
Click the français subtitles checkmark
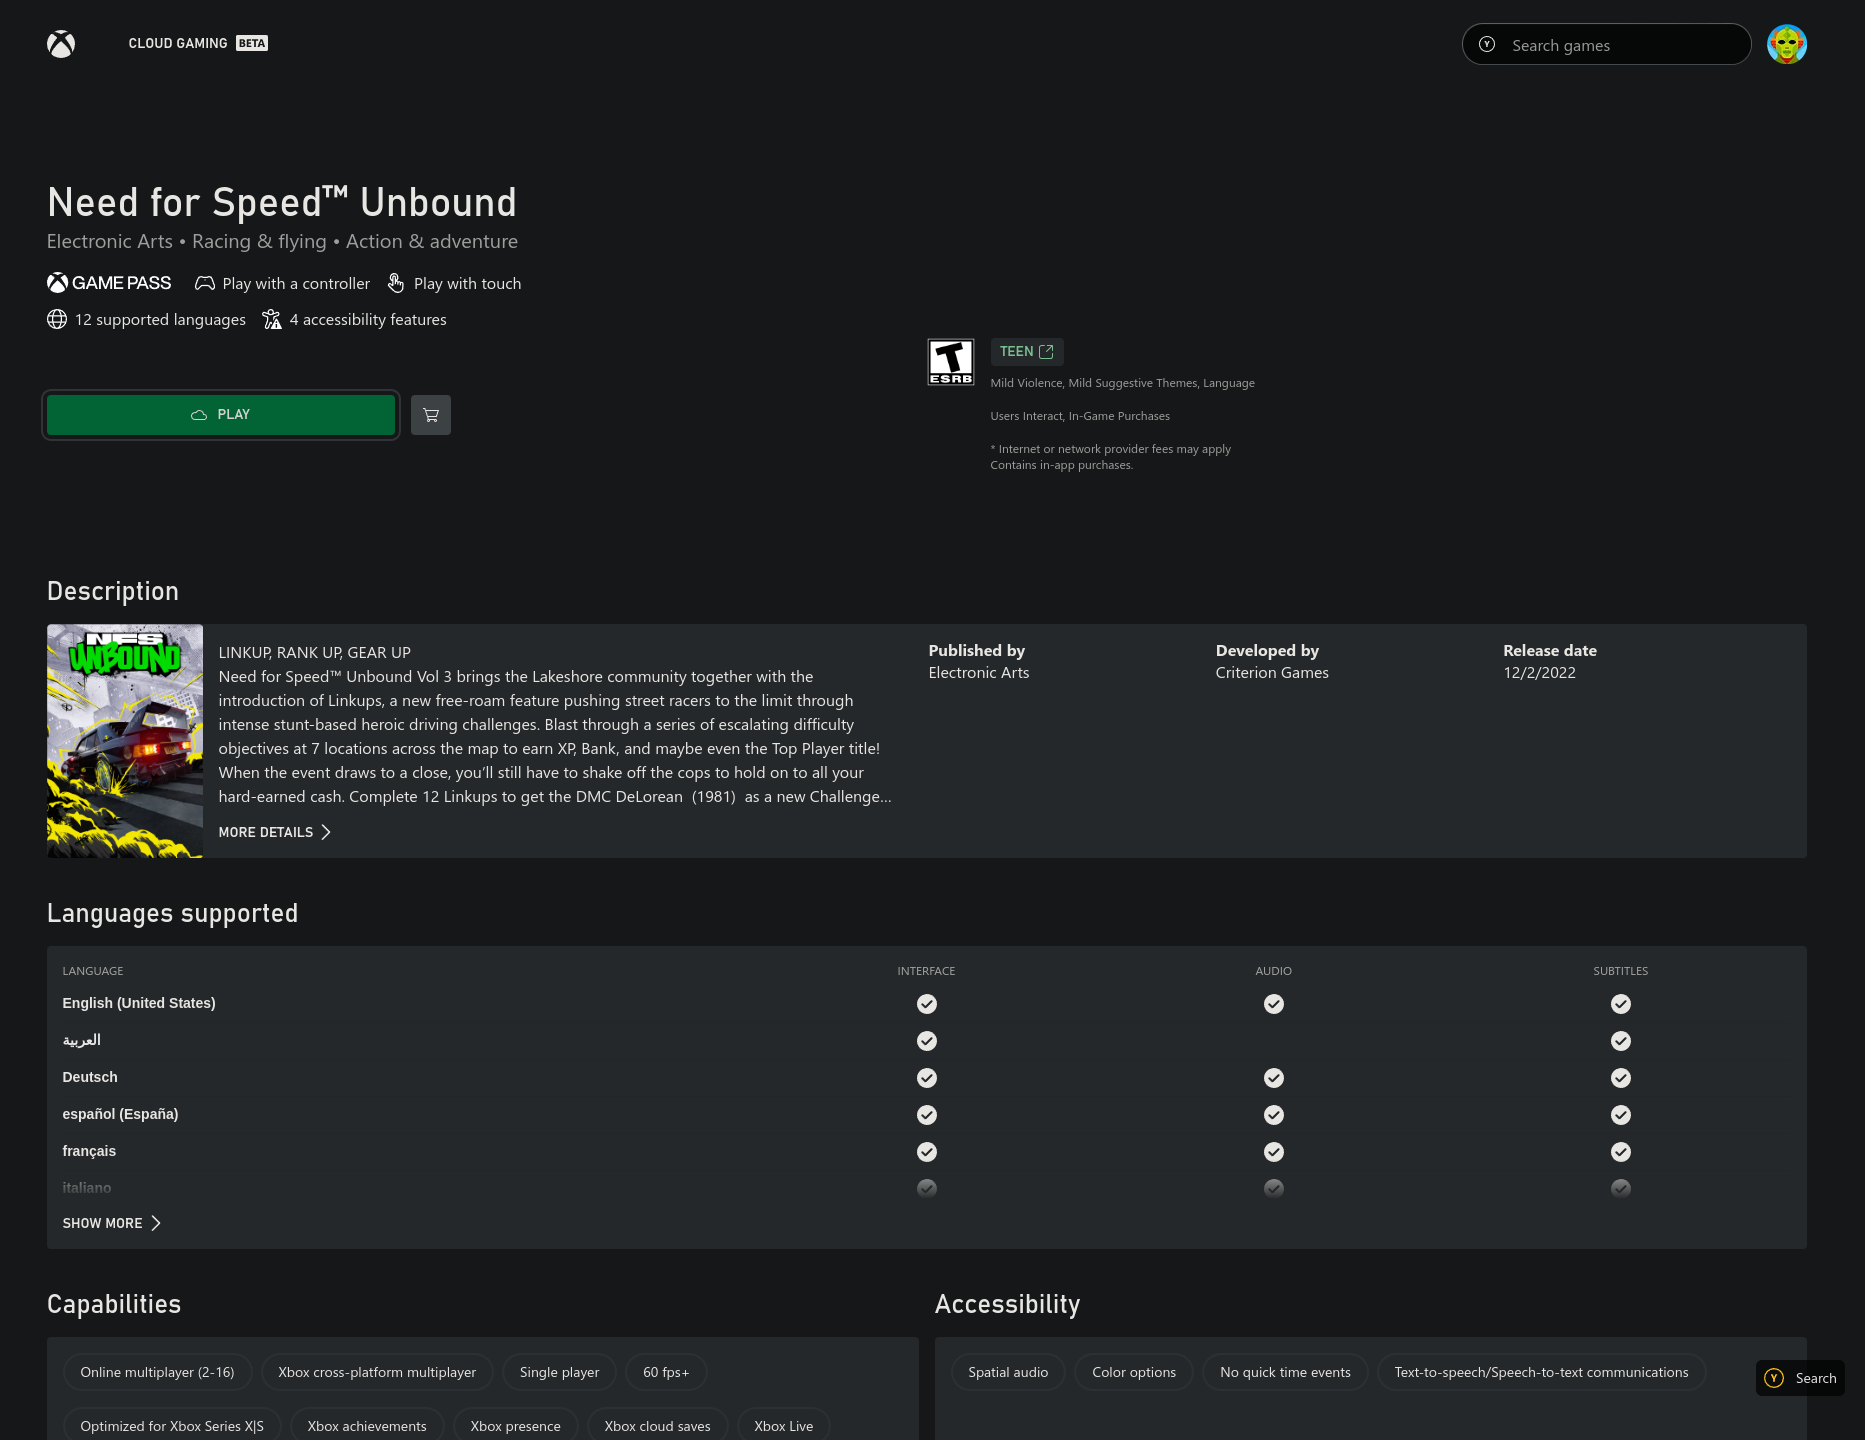tap(1621, 1152)
